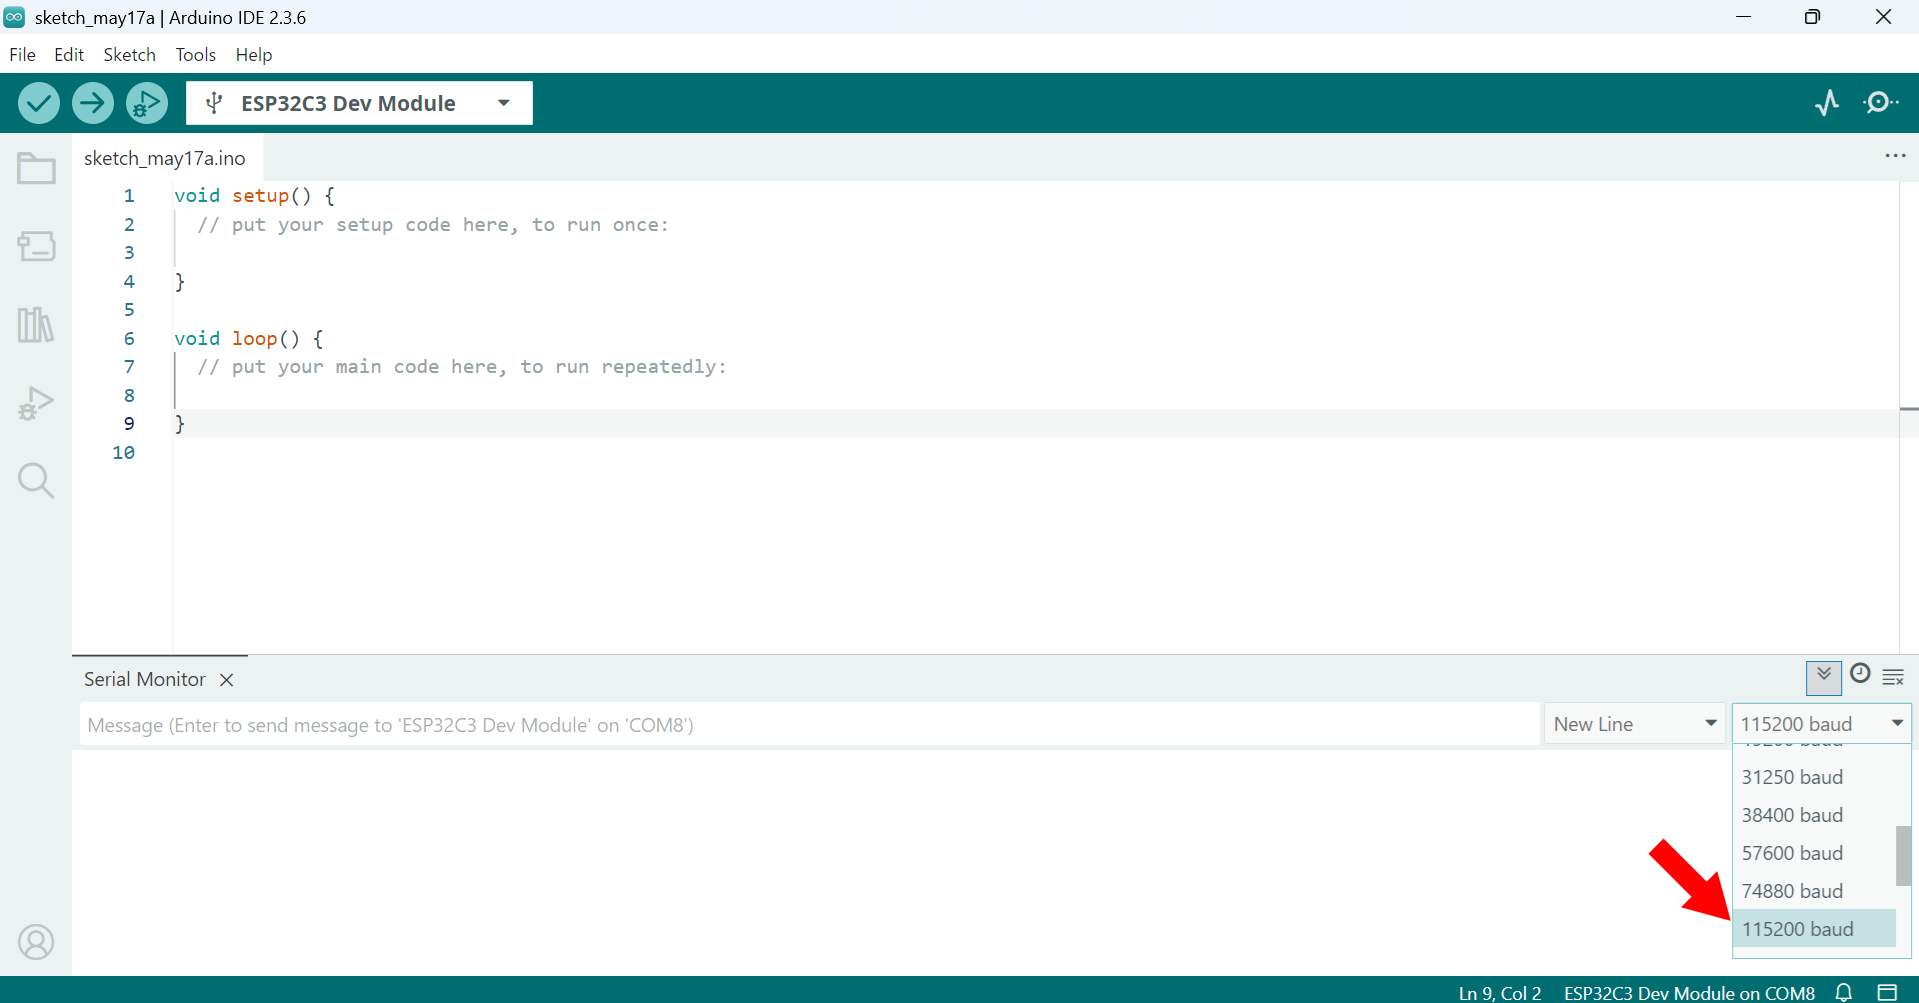Click the baud list scrollbar thumb
This screenshot has height=1003, width=1919.
point(1903,855)
